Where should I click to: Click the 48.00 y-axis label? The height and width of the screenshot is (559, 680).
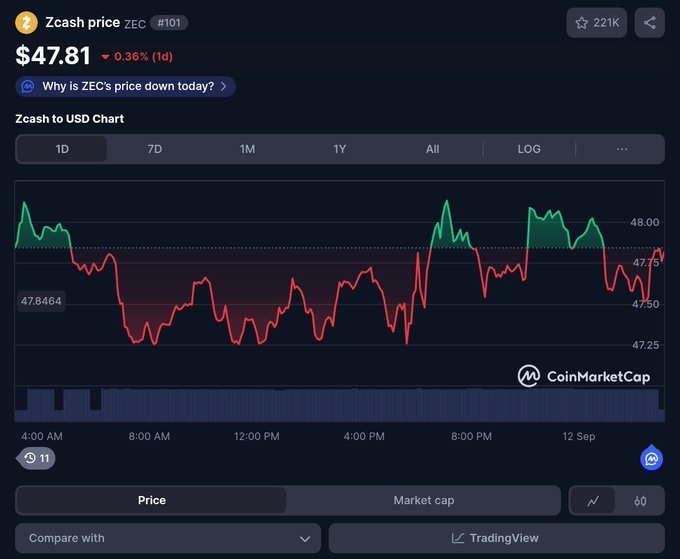pos(644,222)
